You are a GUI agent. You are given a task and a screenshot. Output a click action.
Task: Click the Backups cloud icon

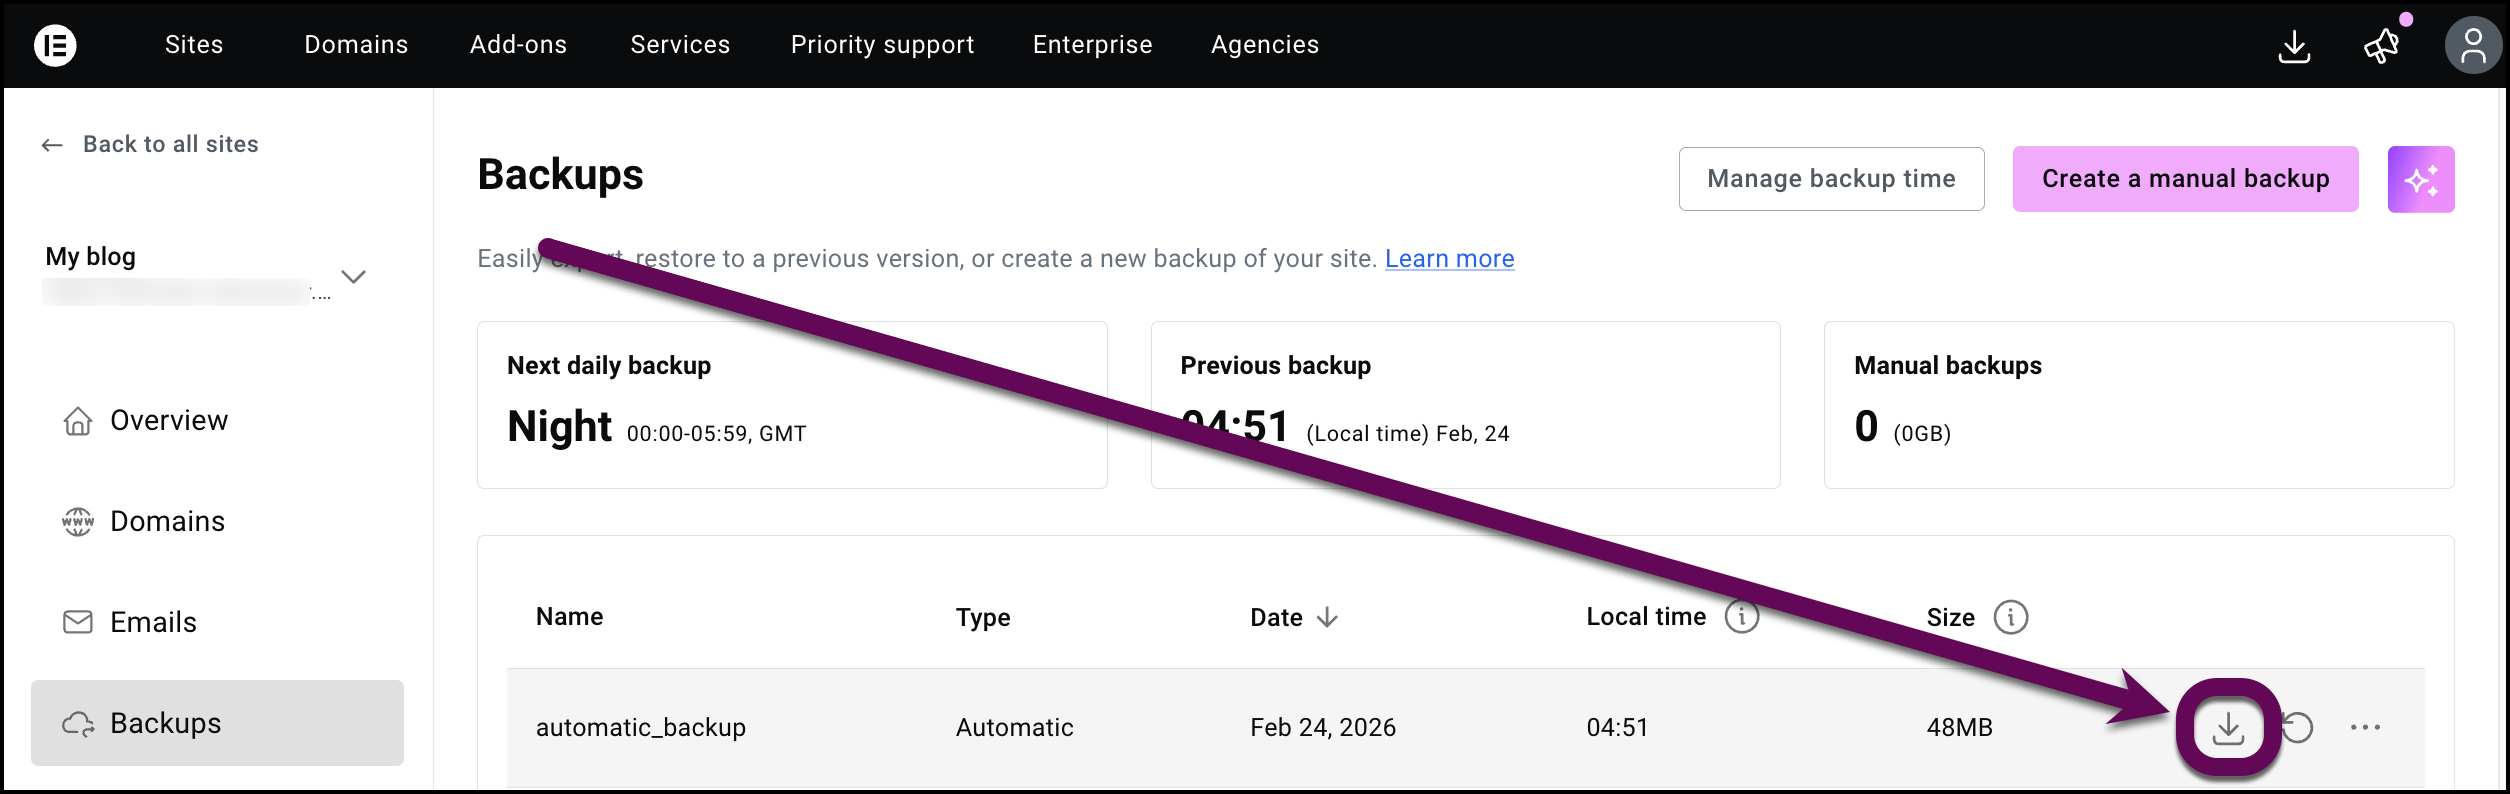[x=78, y=723]
